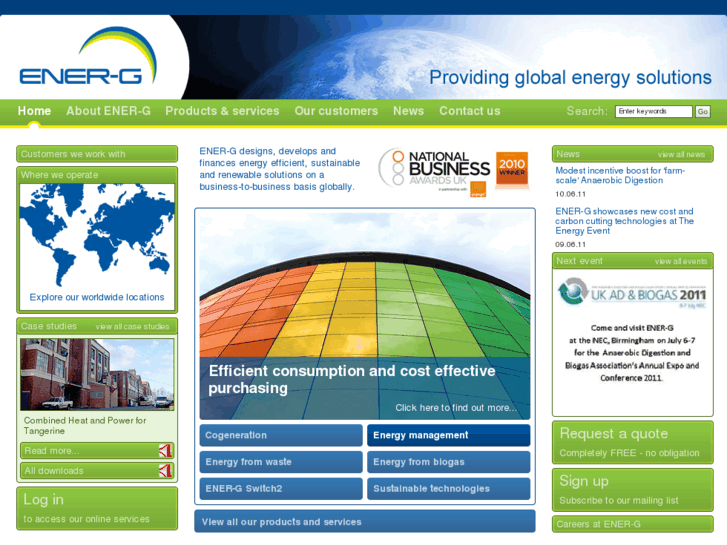Select the Energy management tab
This screenshot has height=545, width=727.
pos(448,435)
